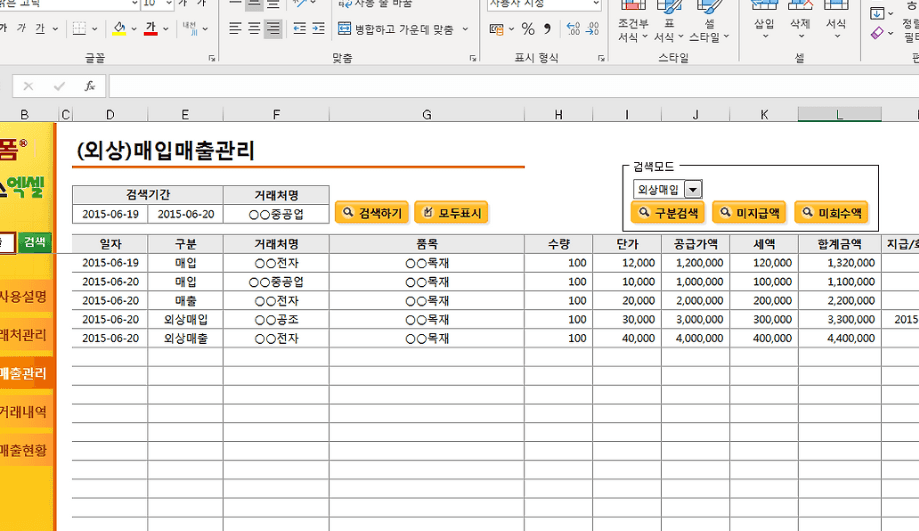Open Cell Styles gallery
This screenshot has height=531, width=919.
click(x=709, y=23)
